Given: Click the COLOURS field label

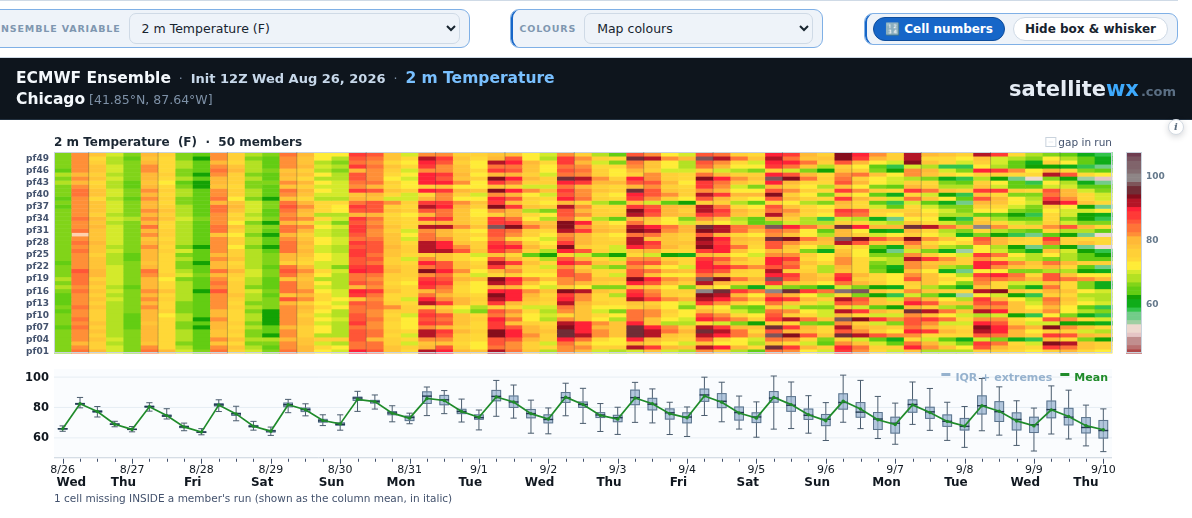Looking at the screenshot, I should pyautogui.click(x=547, y=29).
